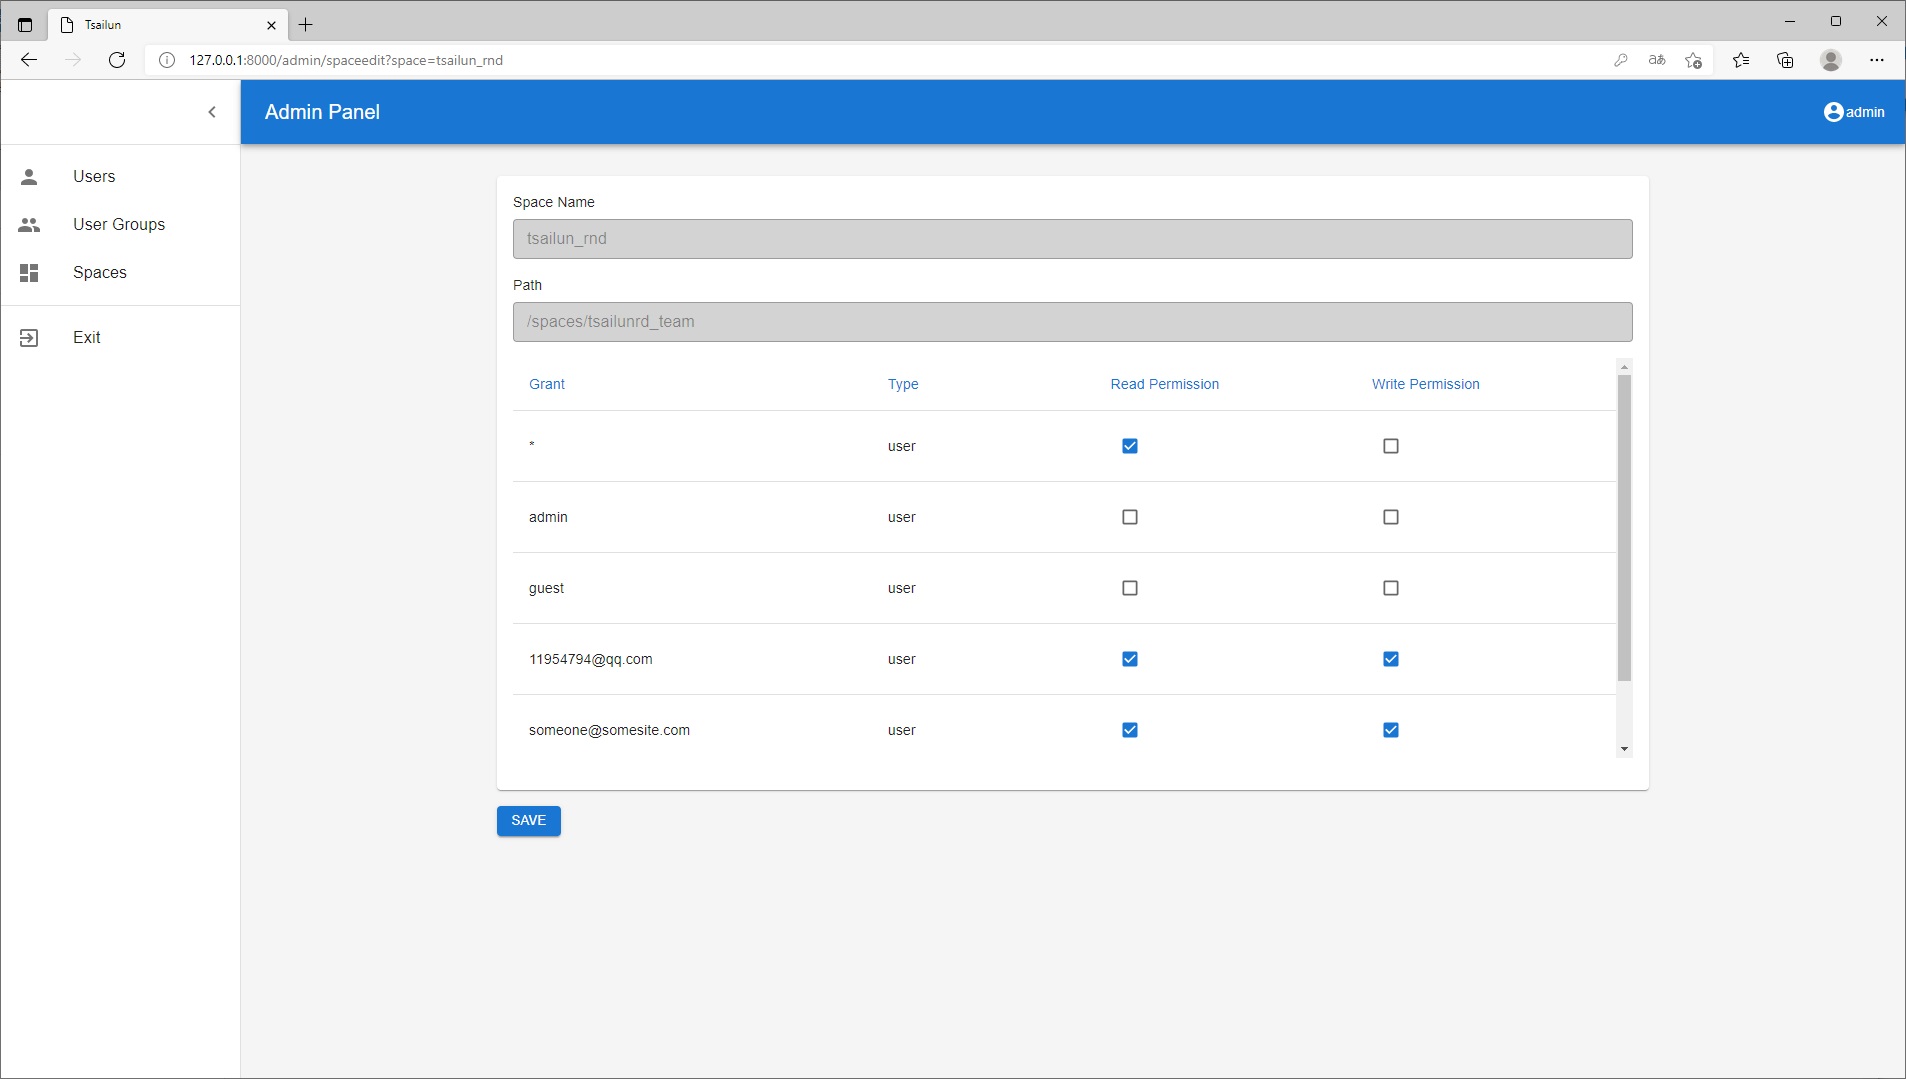Open the Favorites list icon

(x=1741, y=60)
